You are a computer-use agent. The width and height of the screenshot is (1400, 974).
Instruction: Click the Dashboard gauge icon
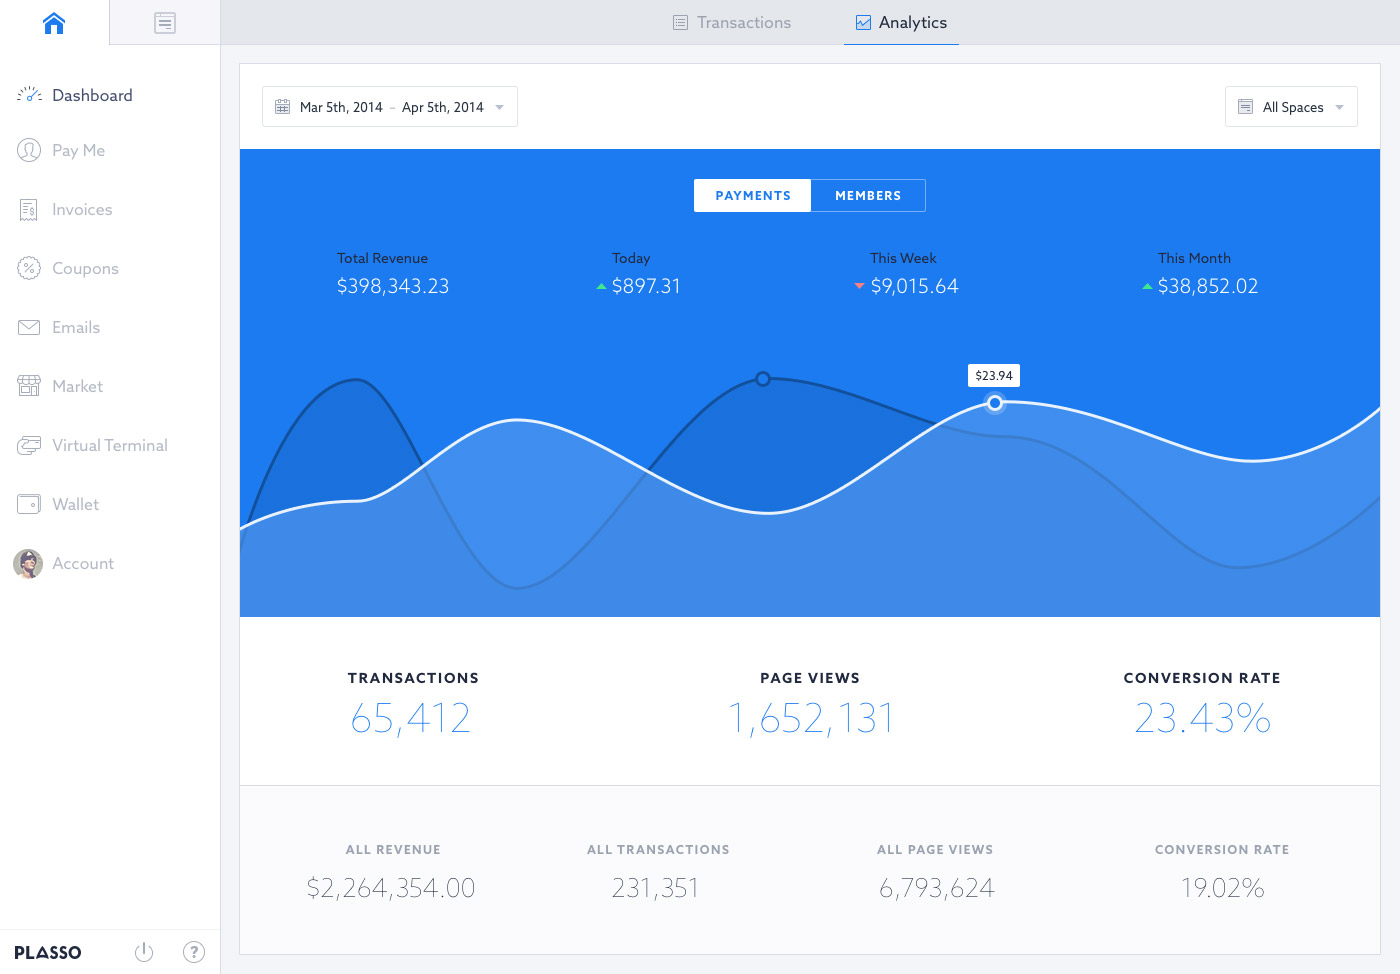29,95
